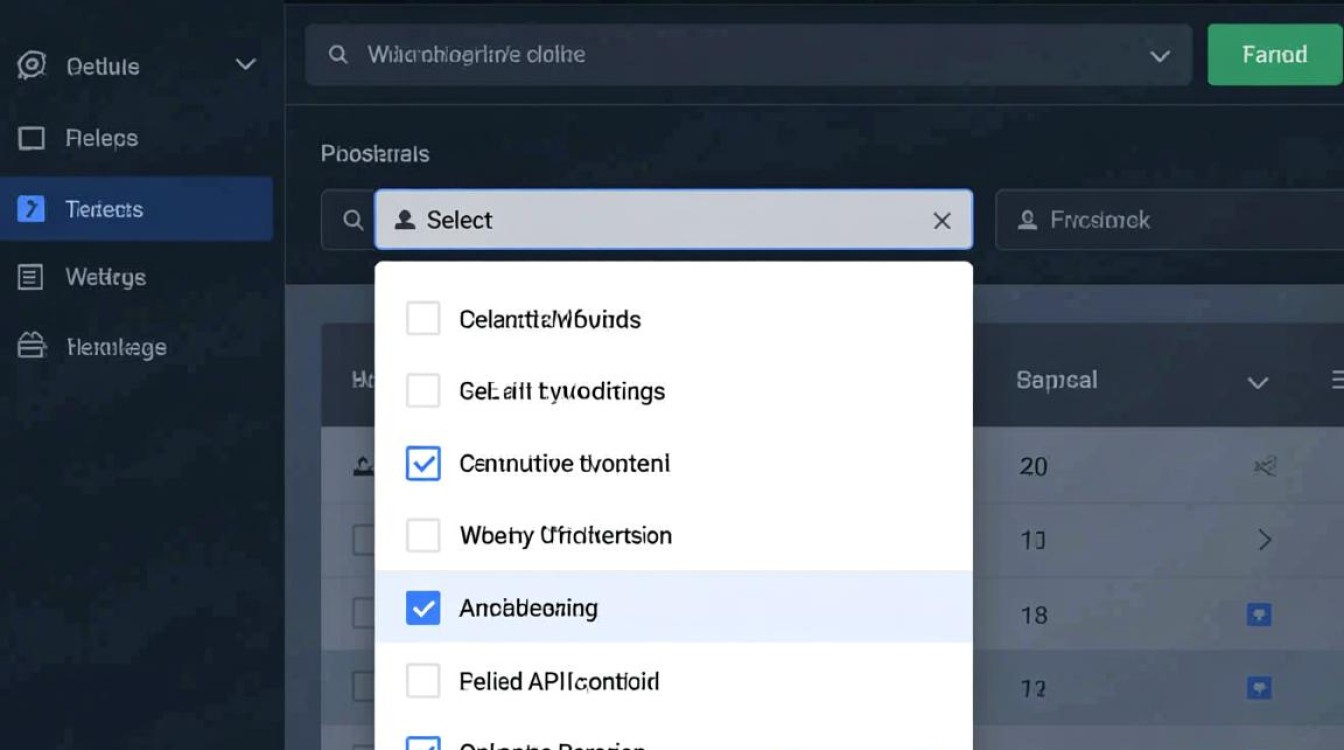Expand the Oetlule sidebar chevron
This screenshot has height=750, width=1344.
pos(245,66)
